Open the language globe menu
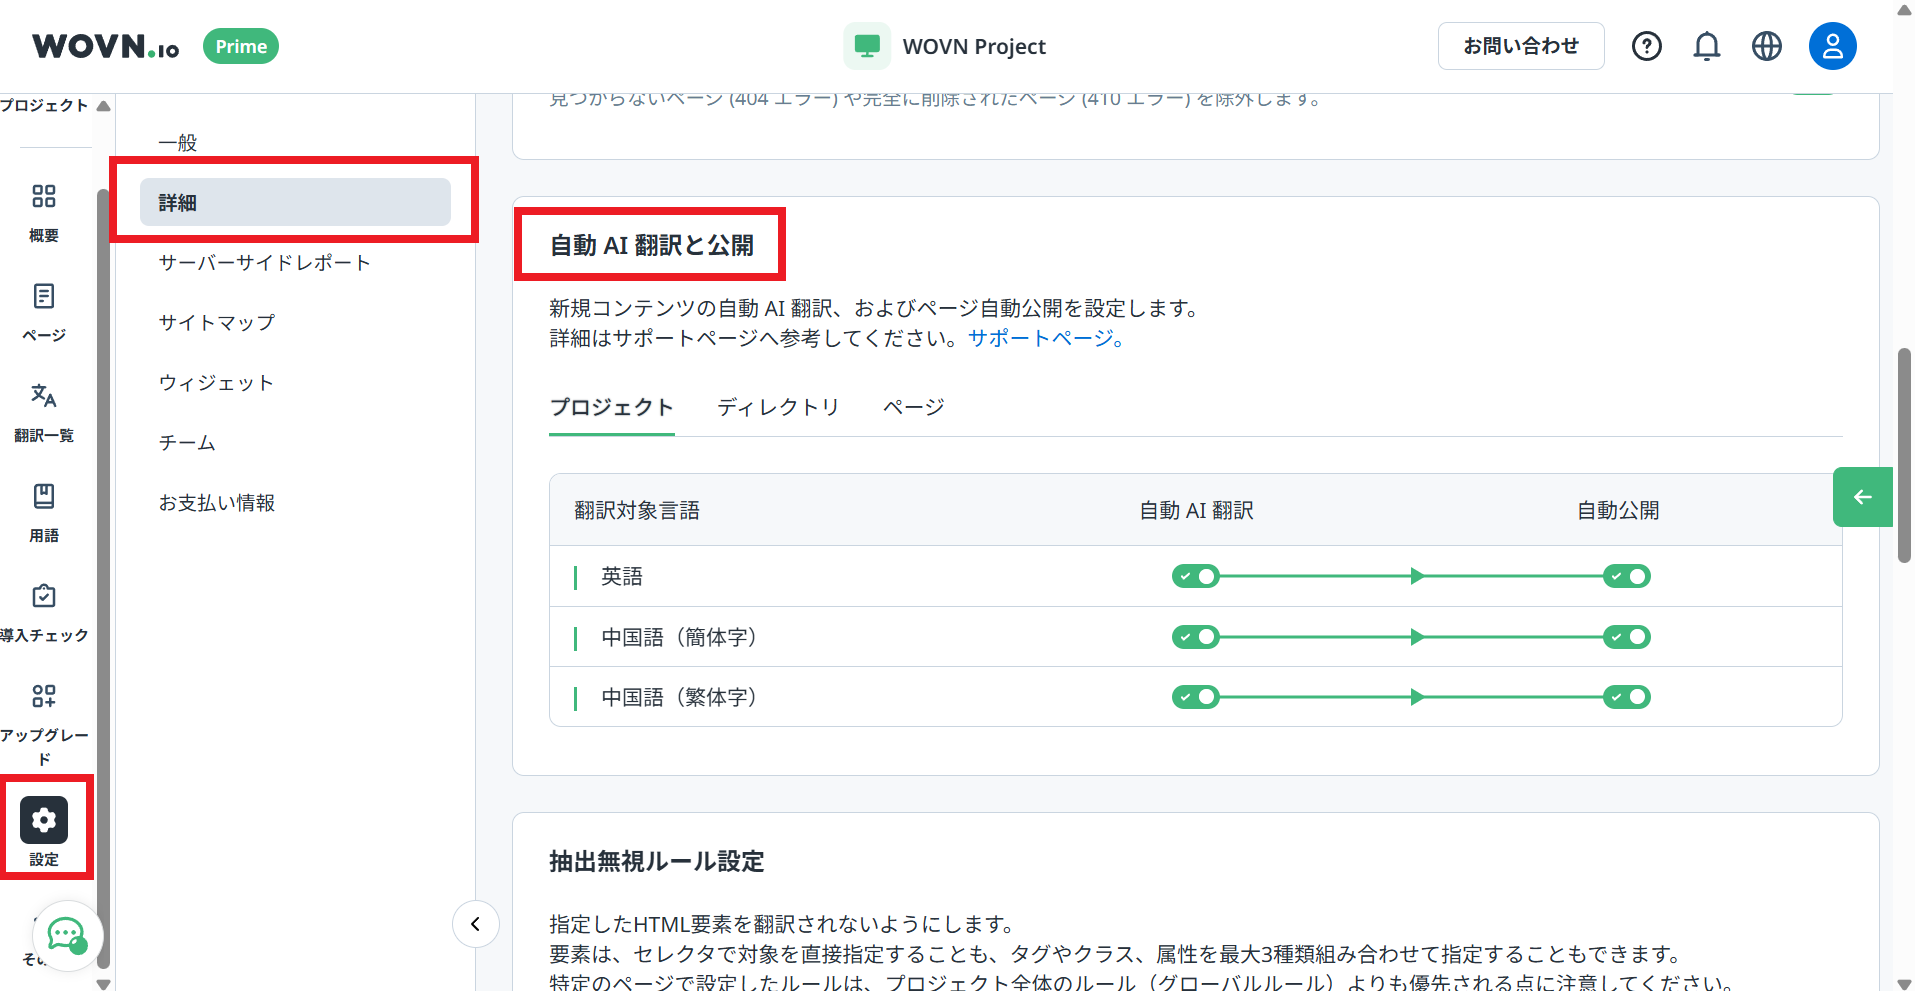This screenshot has height=991, width=1915. click(1766, 46)
